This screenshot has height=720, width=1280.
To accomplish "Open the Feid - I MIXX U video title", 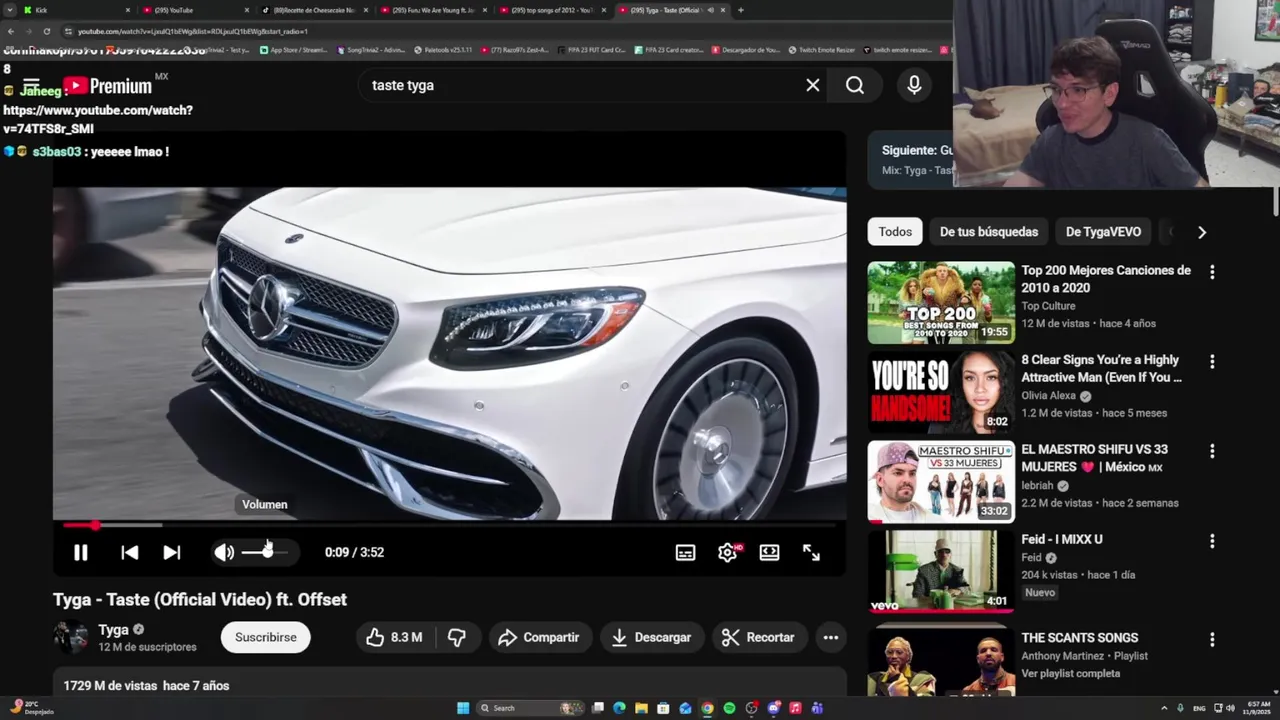I will pyautogui.click(x=1062, y=539).
